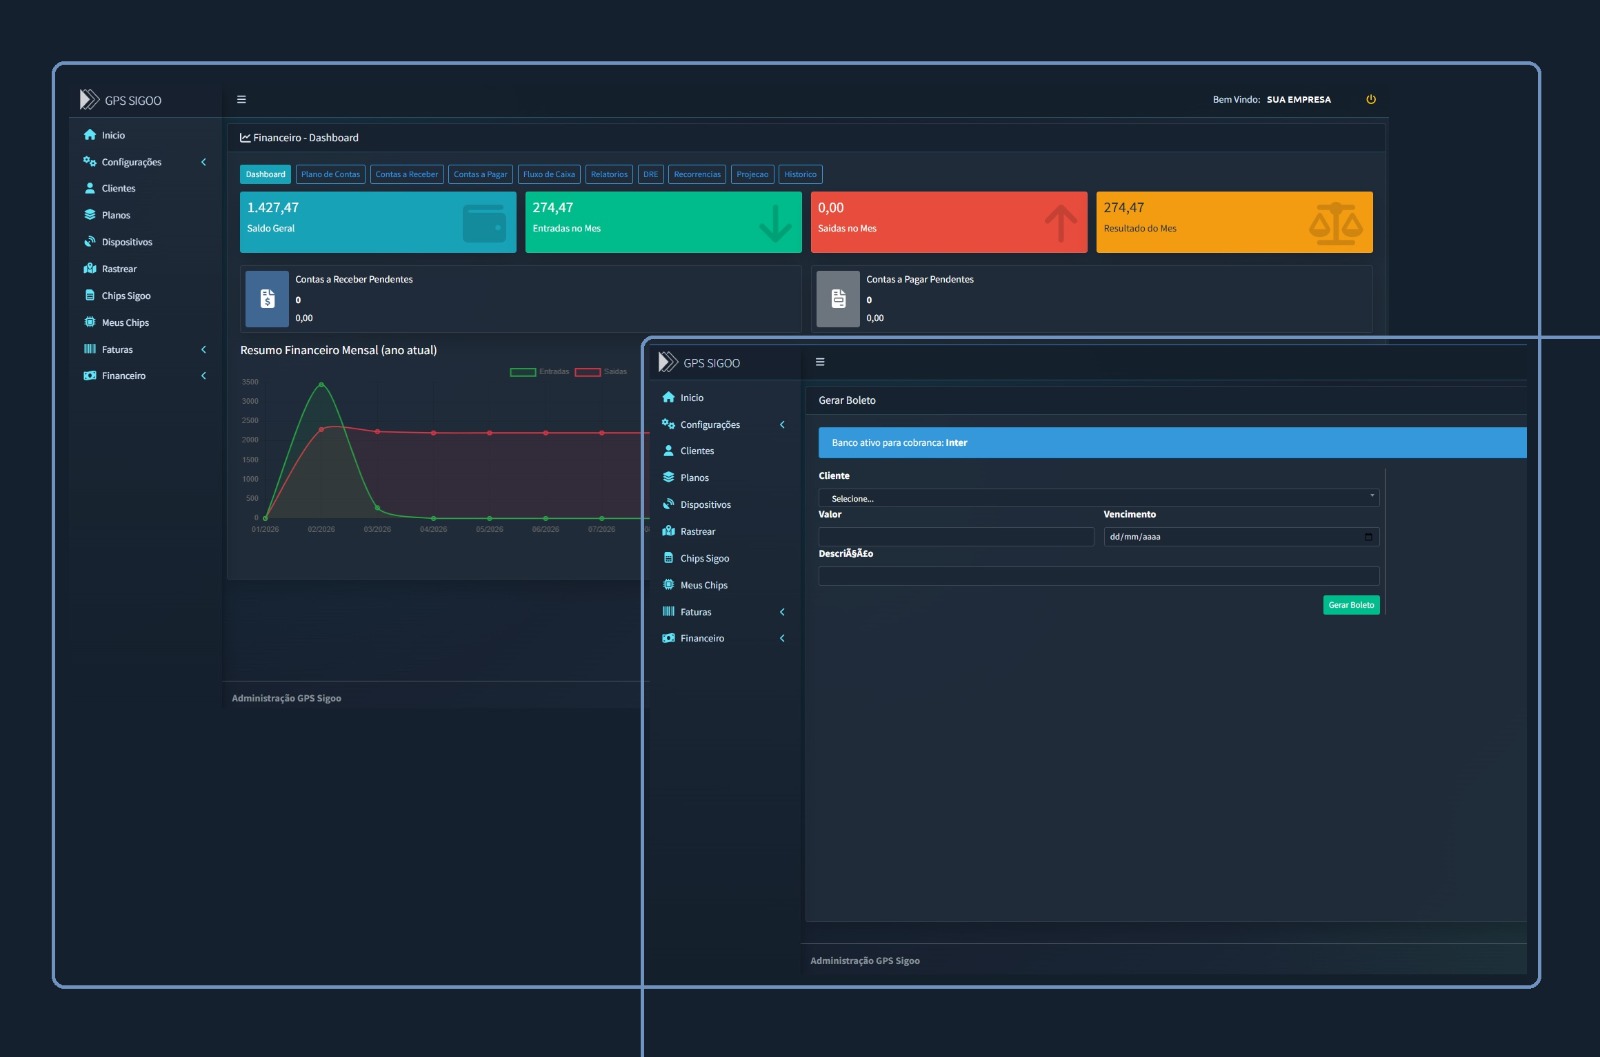The image size is (1600, 1057).
Task: Click the power logout icon
Action: (x=1371, y=100)
